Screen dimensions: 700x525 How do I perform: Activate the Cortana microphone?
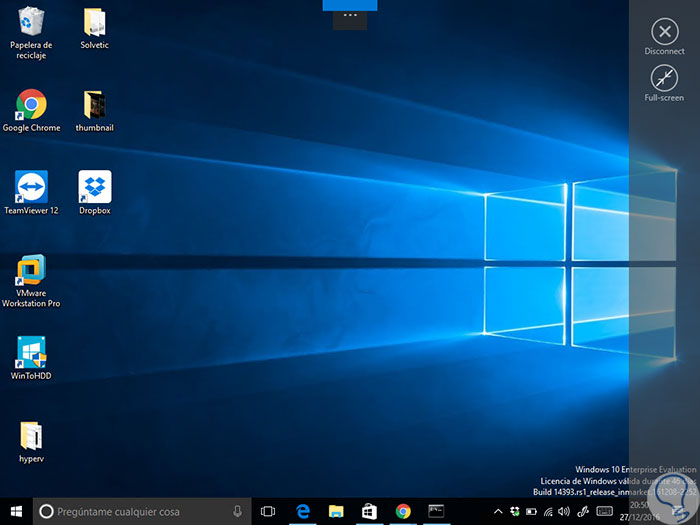(x=238, y=512)
